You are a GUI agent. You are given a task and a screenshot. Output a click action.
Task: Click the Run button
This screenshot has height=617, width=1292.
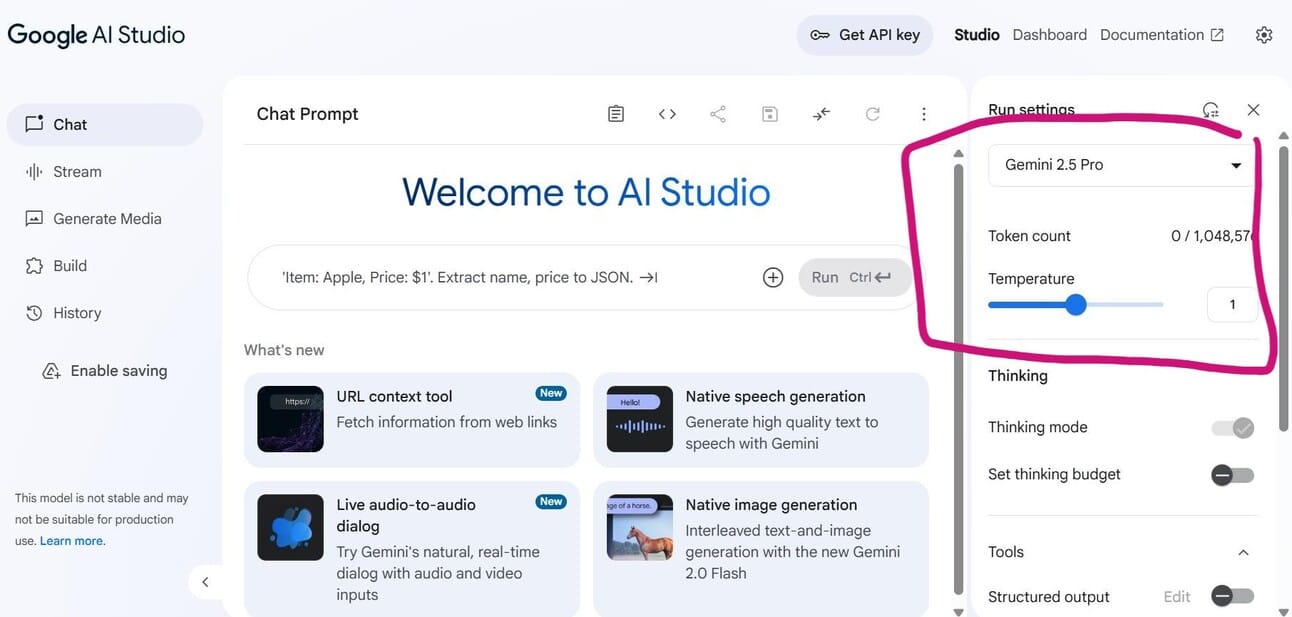click(855, 278)
